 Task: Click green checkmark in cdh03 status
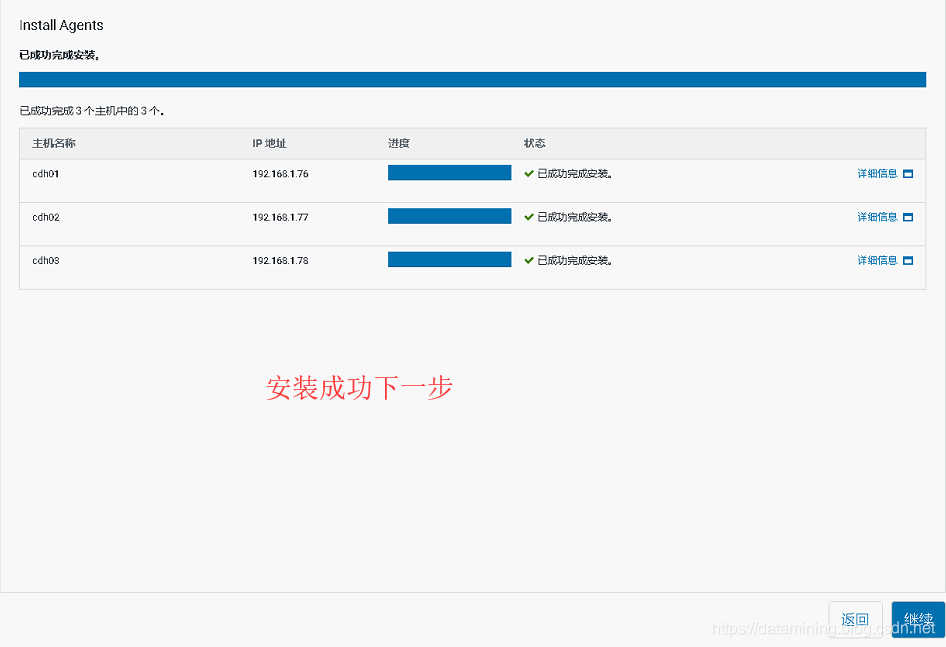[529, 261]
